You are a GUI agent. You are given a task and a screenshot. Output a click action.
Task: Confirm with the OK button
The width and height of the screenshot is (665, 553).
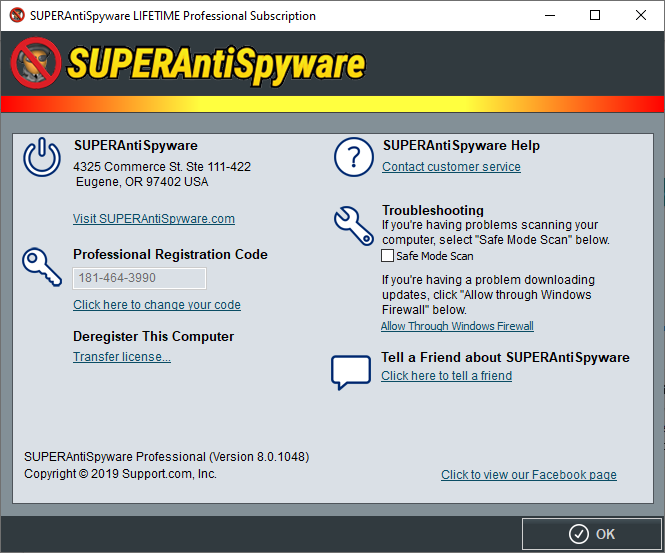[592, 534]
